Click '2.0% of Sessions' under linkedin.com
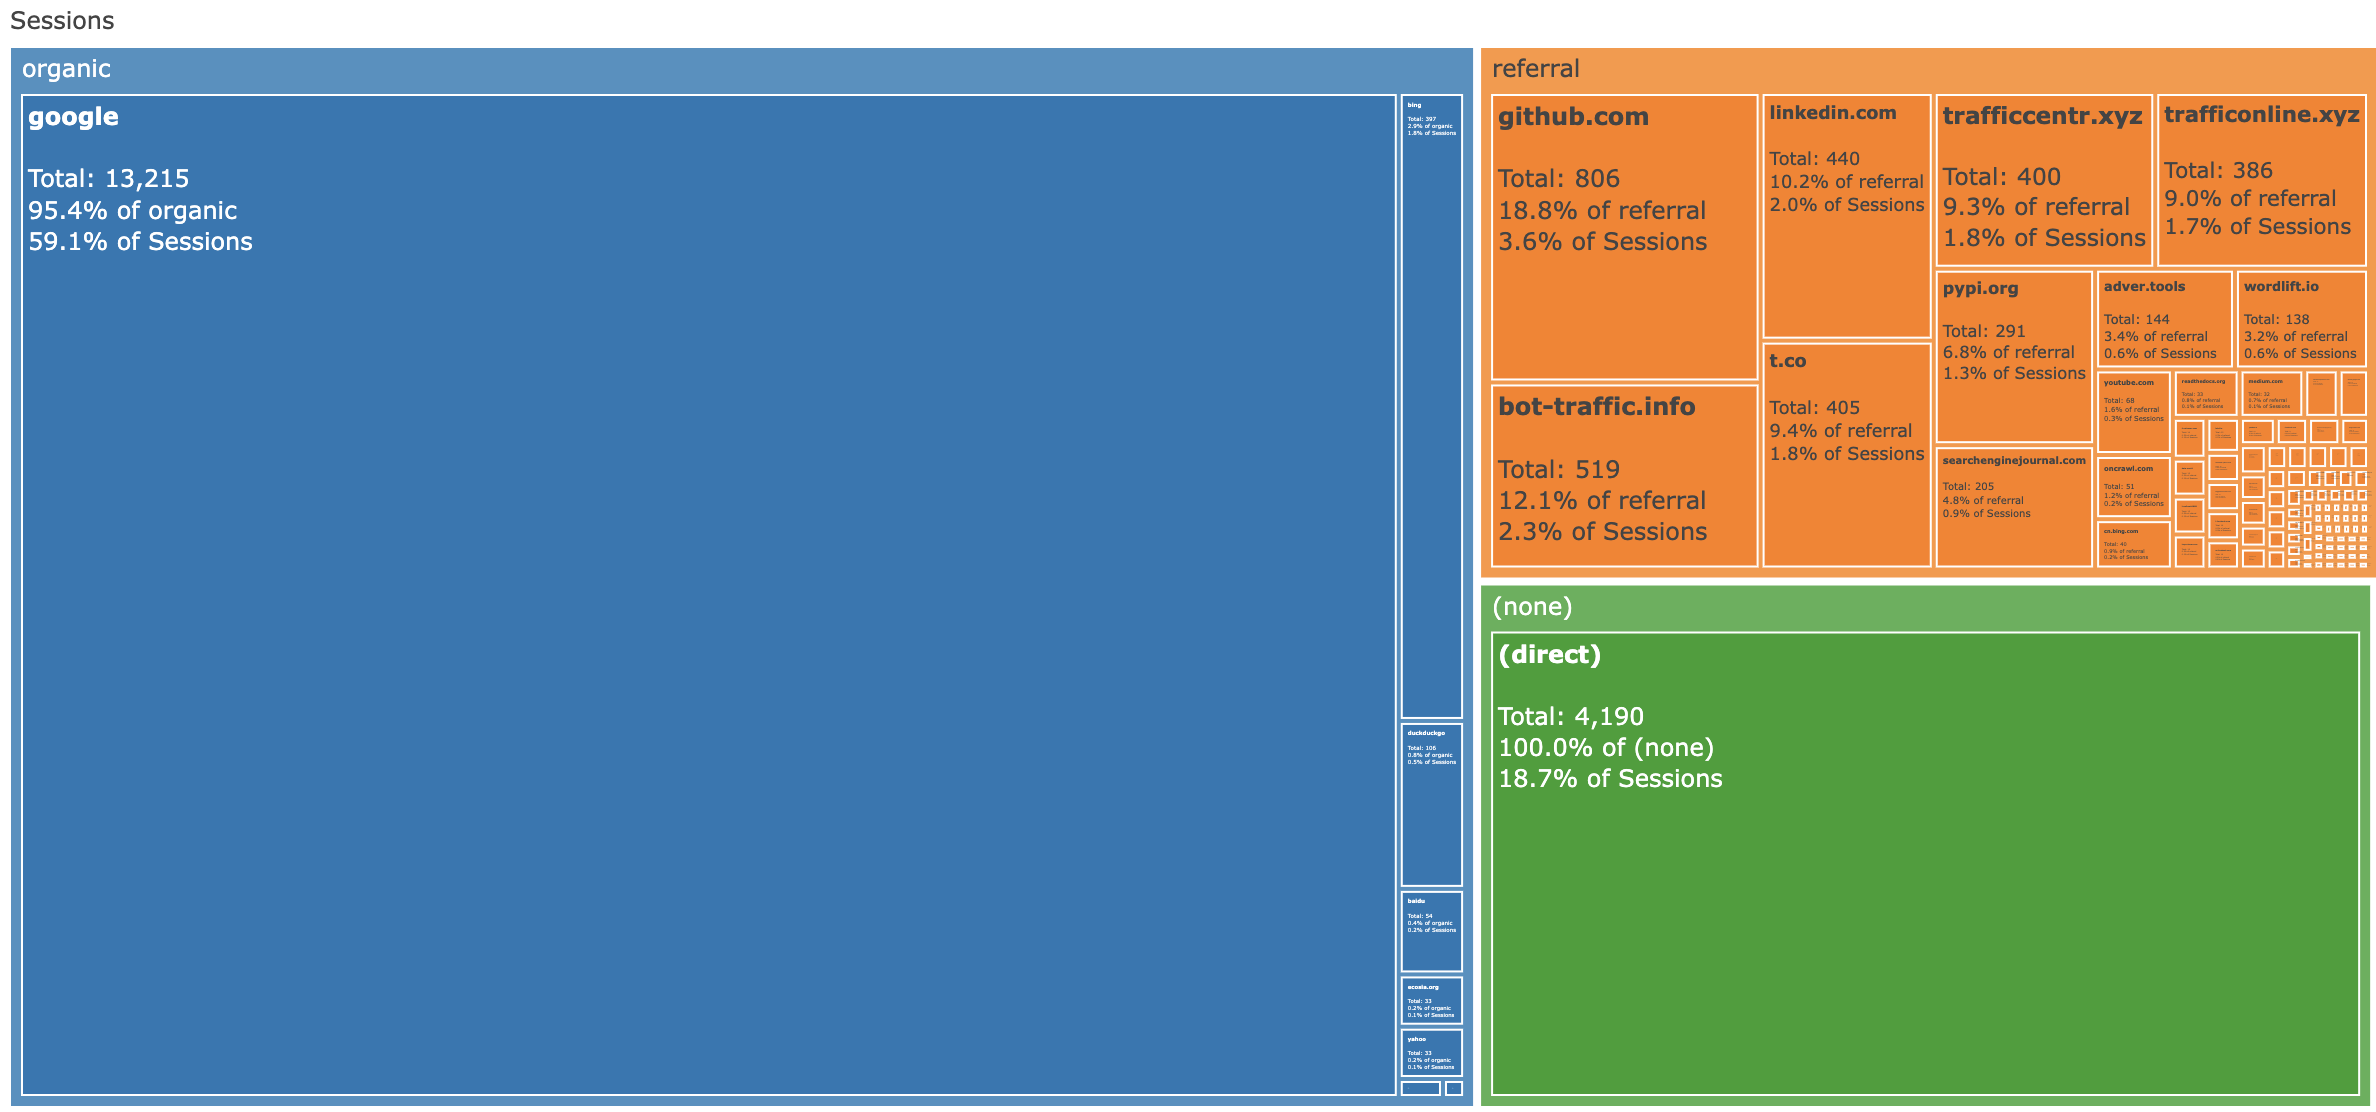Image resolution: width=2376 pixels, height=1112 pixels. 1847,205
